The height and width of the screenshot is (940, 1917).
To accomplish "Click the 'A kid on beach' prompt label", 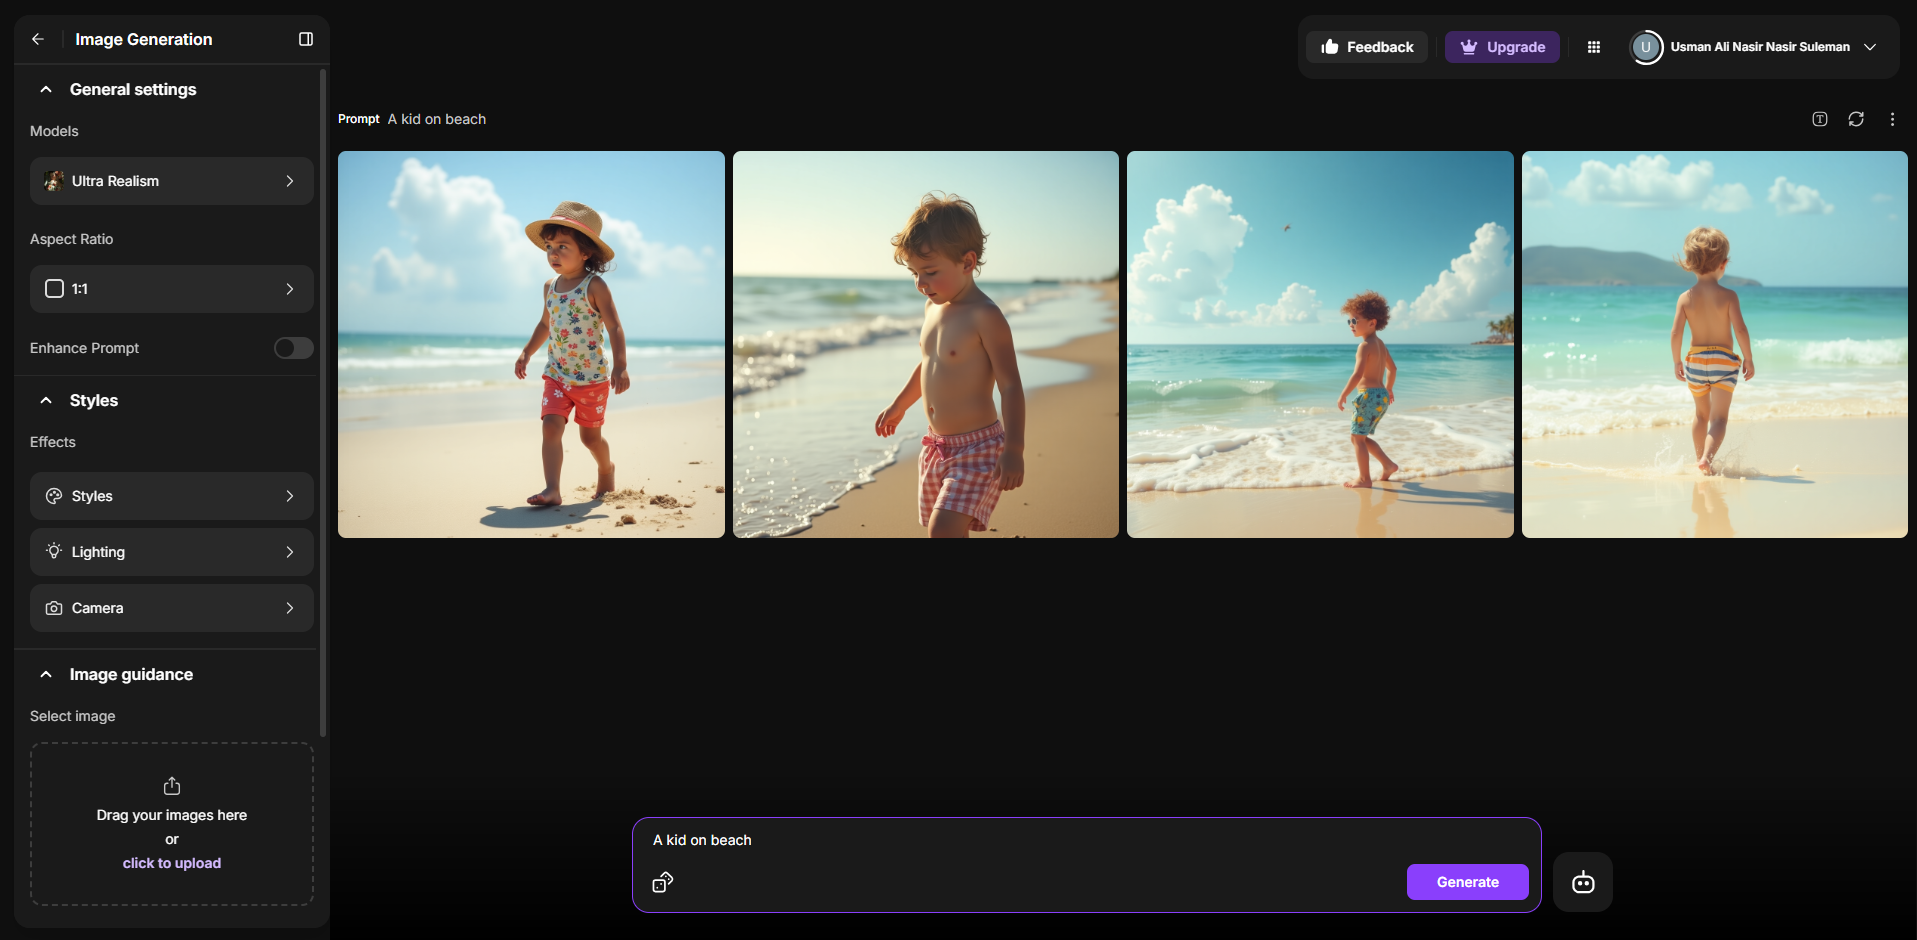I will [x=437, y=119].
